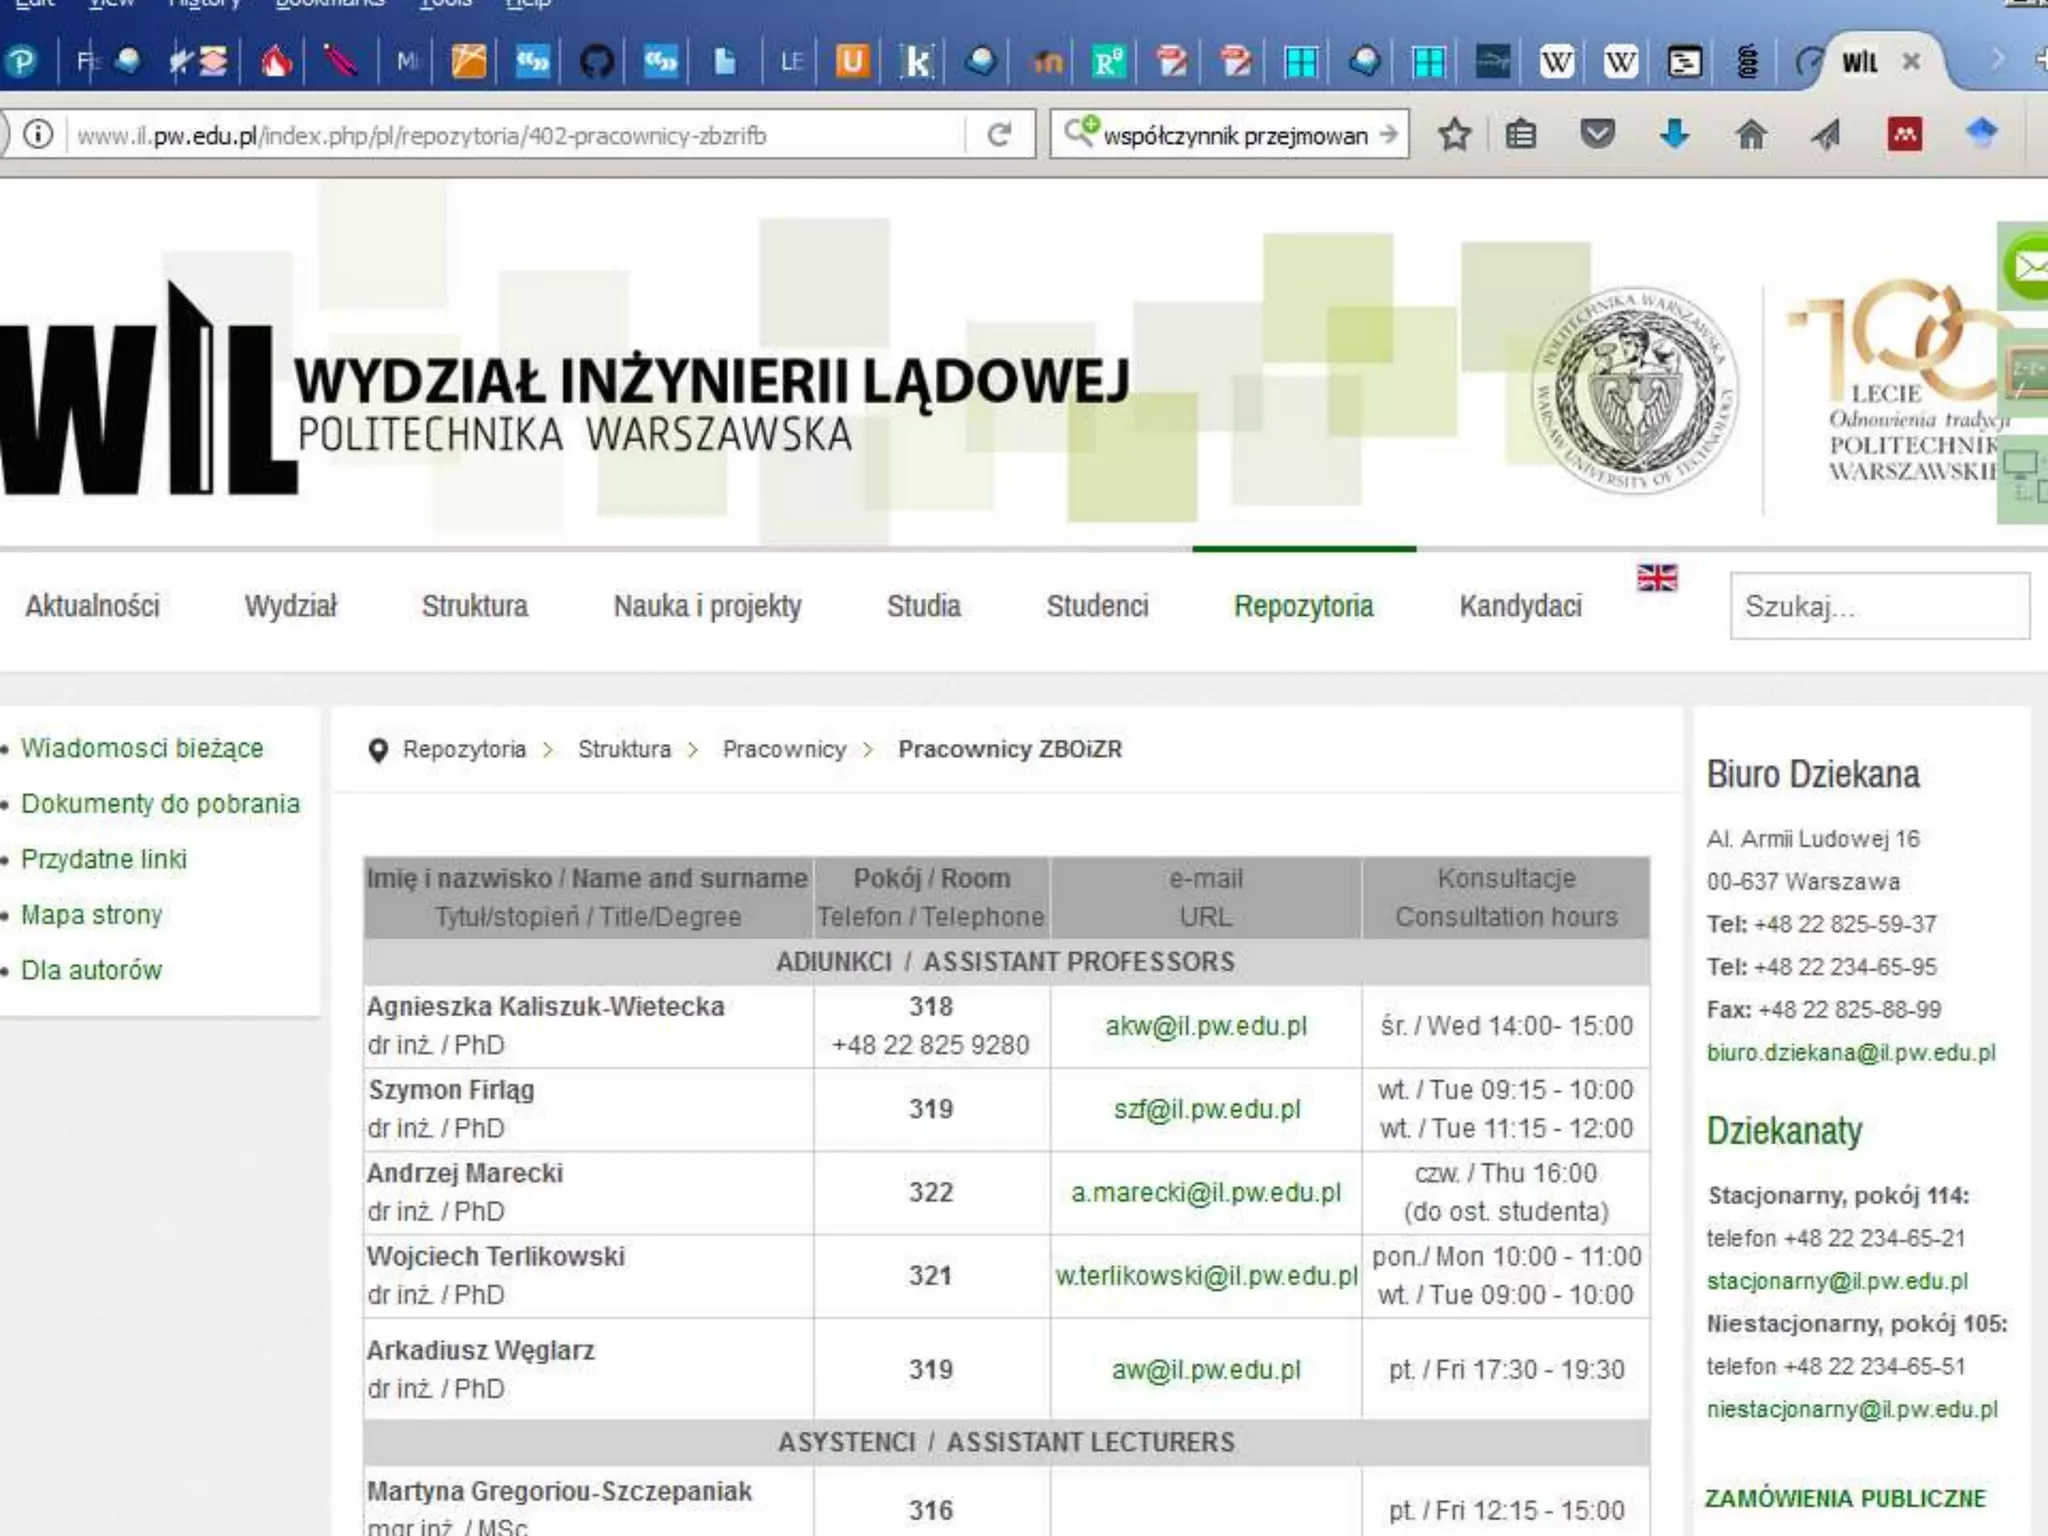The width and height of the screenshot is (2048, 1536).
Task: Open the Dokumenty do pobrania link
Action: point(160,804)
